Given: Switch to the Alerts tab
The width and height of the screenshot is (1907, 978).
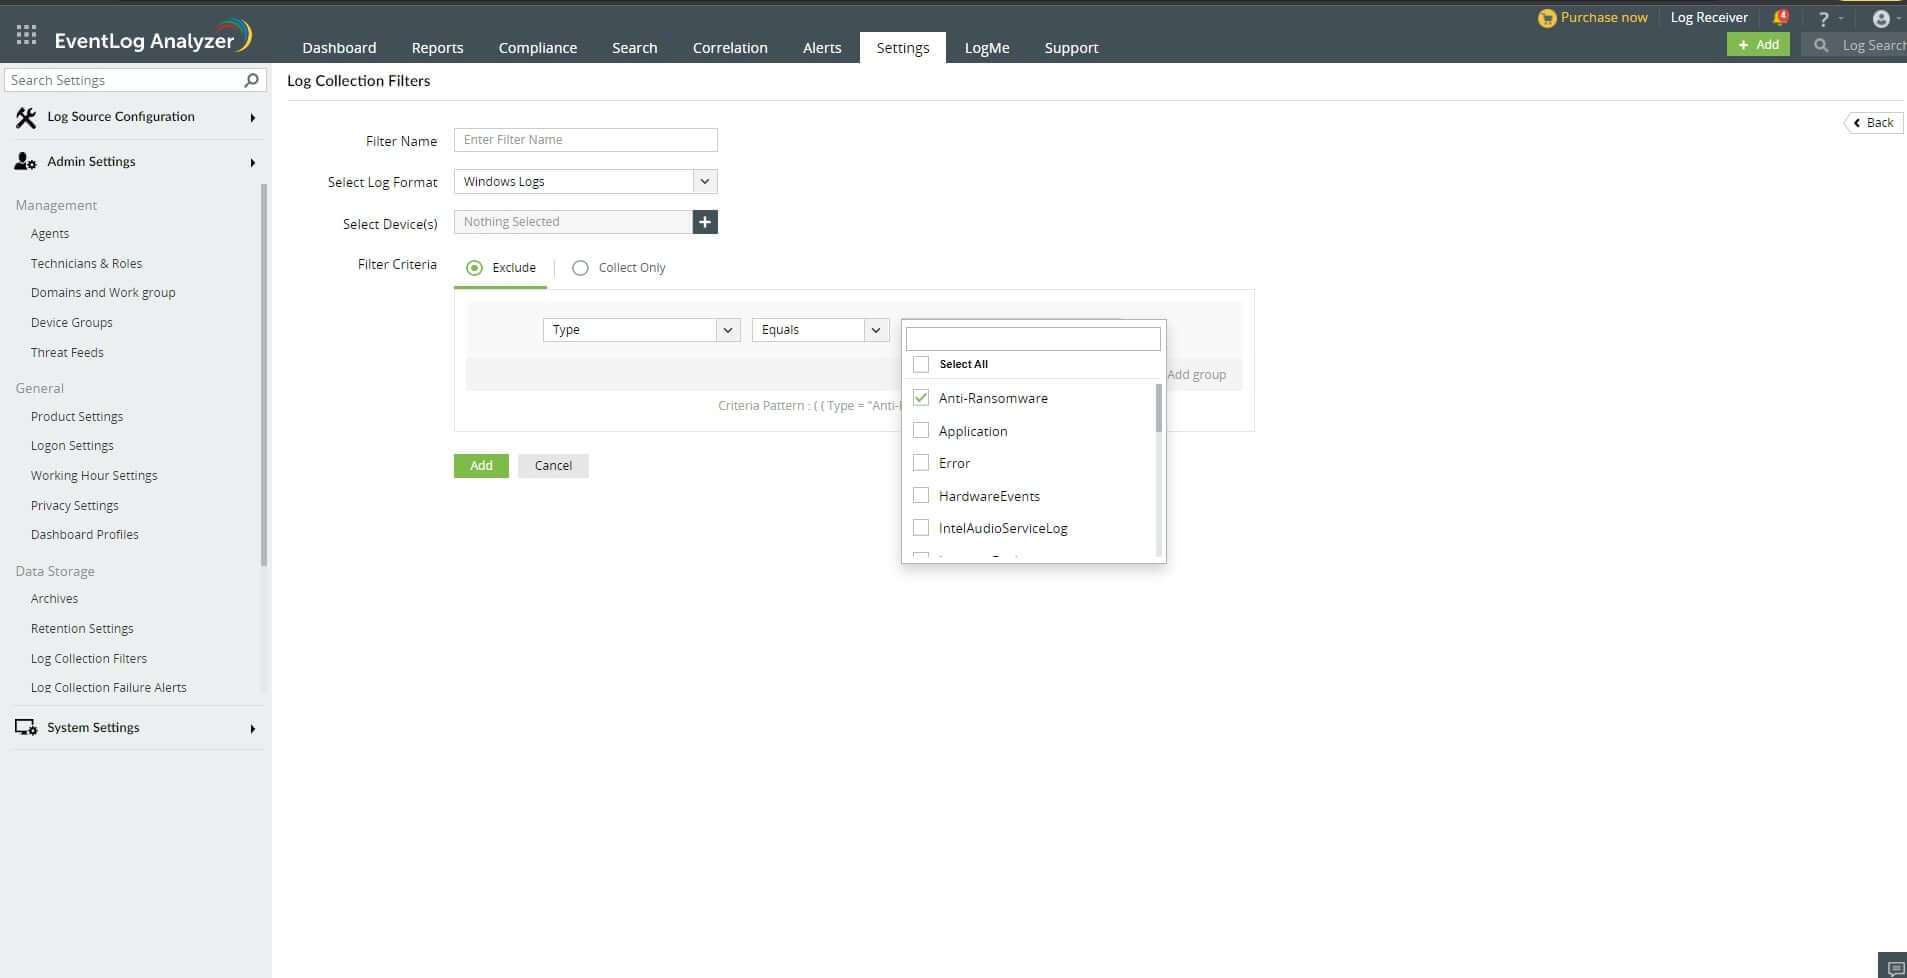Looking at the screenshot, I should 821,47.
